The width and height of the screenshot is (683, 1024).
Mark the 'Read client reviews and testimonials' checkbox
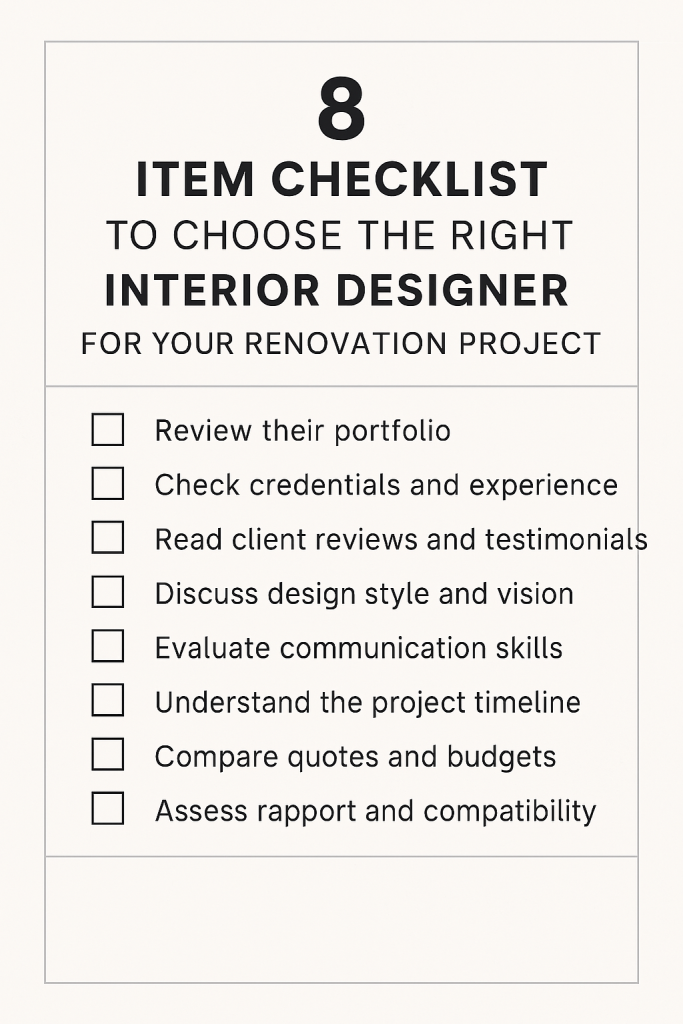point(108,538)
